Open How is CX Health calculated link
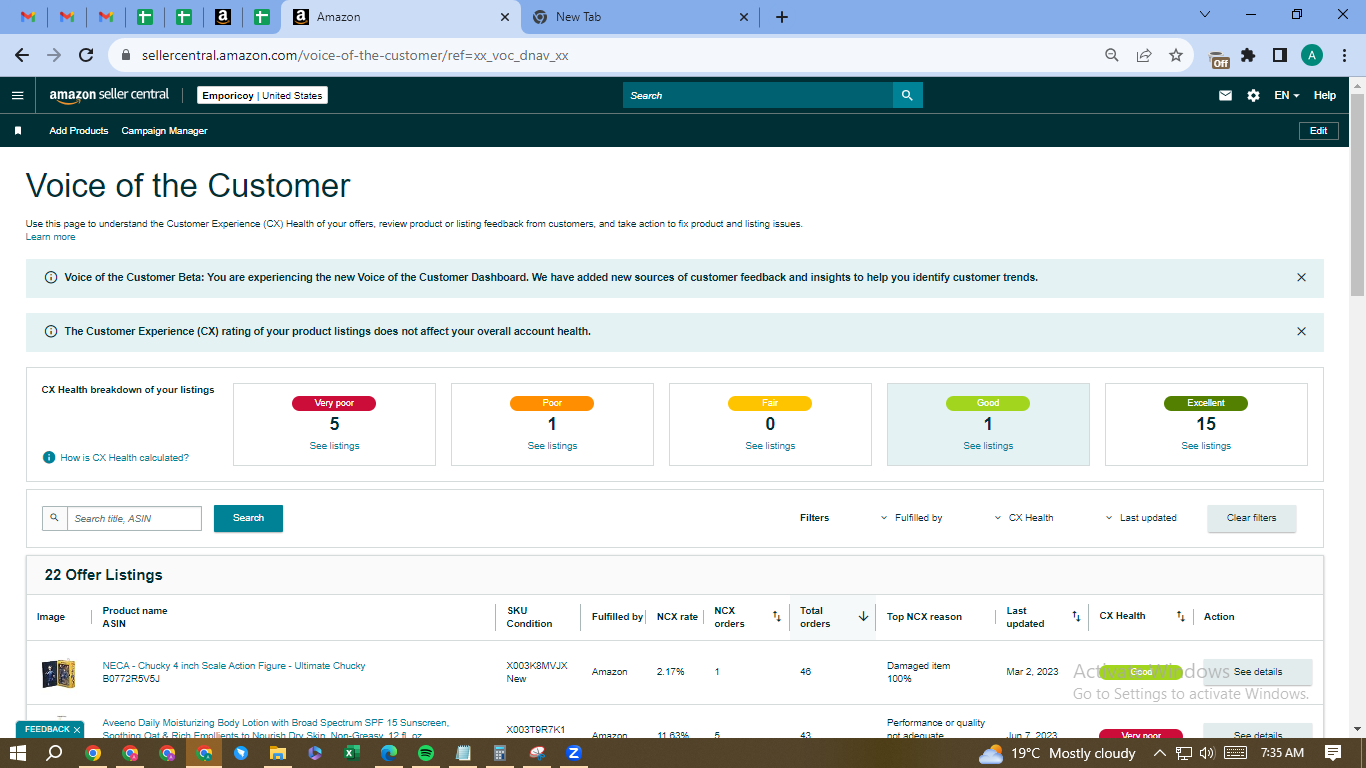The width and height of the screenshot is (1366, 768). (x=125, y=457)
